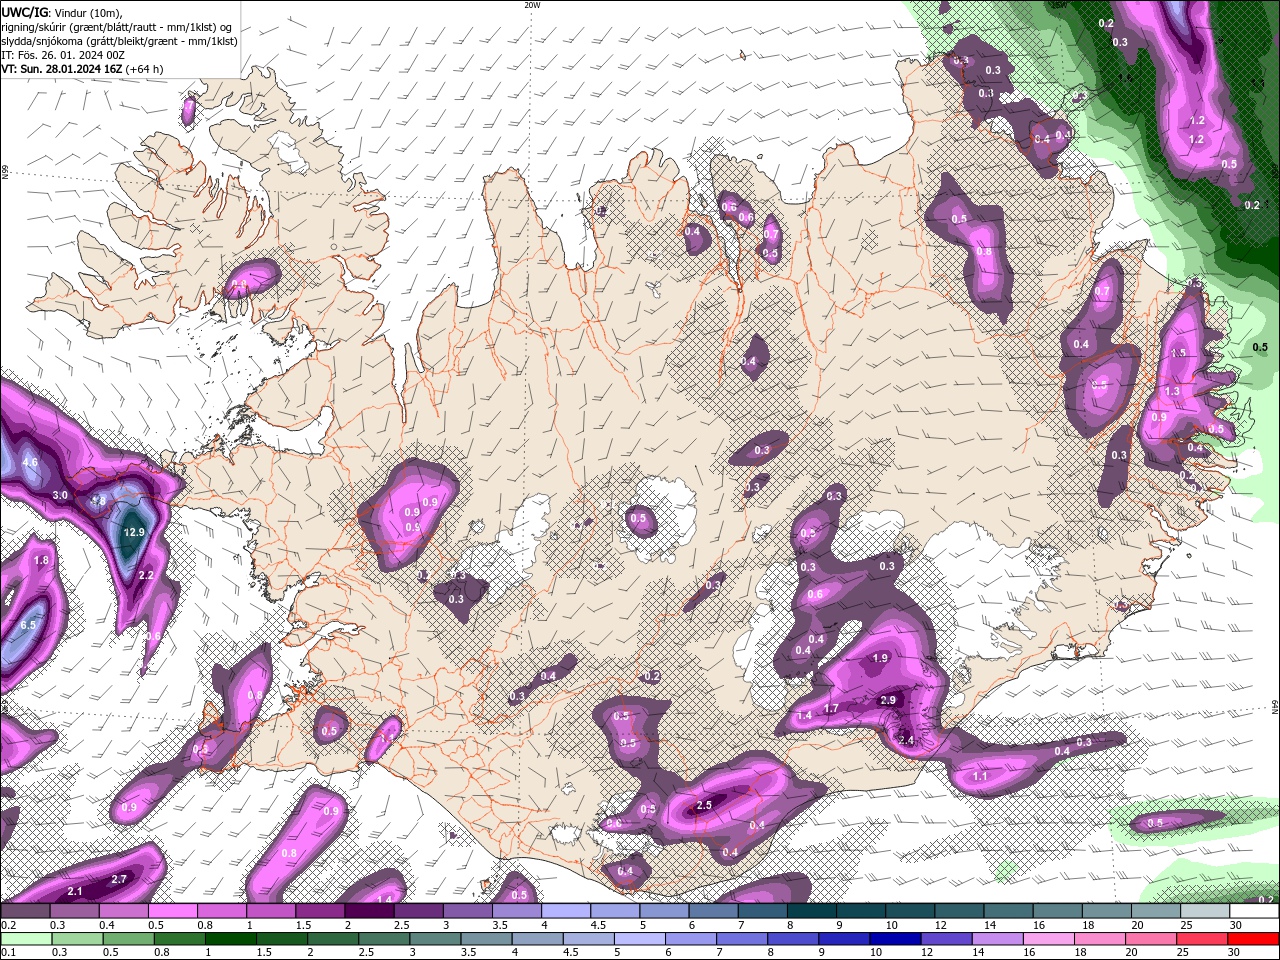The width and height of the screenshot is (1280, 960).
Task: Select the 2.2 value below the 12.9 peak
Action: (x=146, y=575)
